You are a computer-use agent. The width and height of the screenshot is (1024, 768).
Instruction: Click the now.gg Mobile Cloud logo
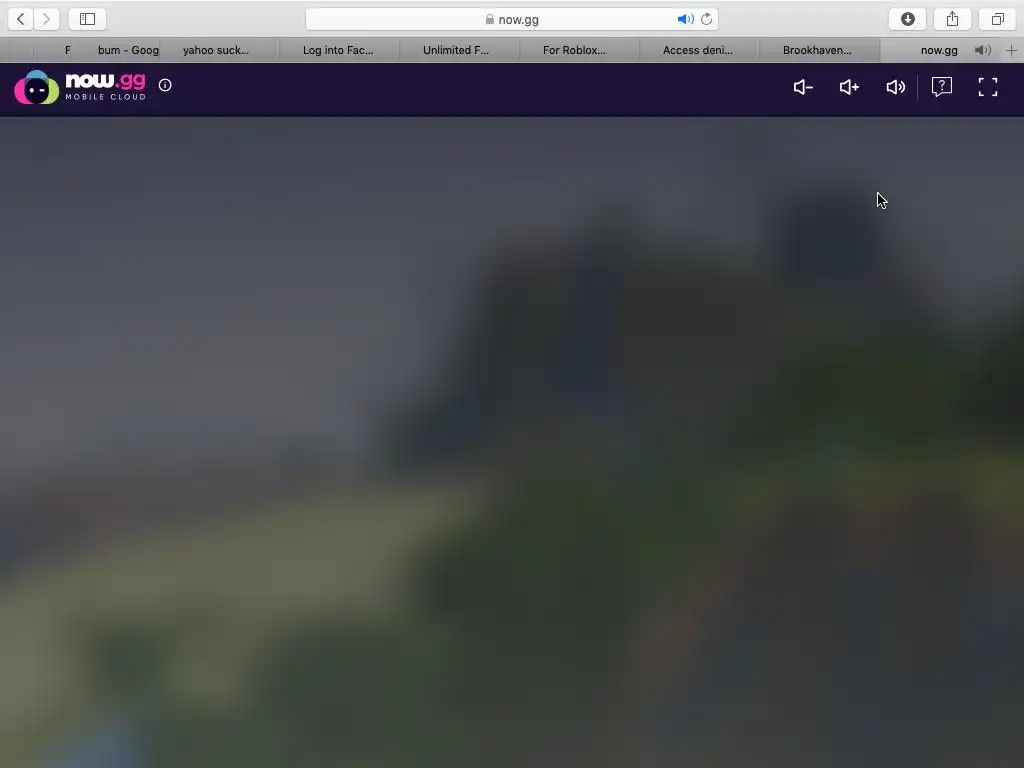80,87
